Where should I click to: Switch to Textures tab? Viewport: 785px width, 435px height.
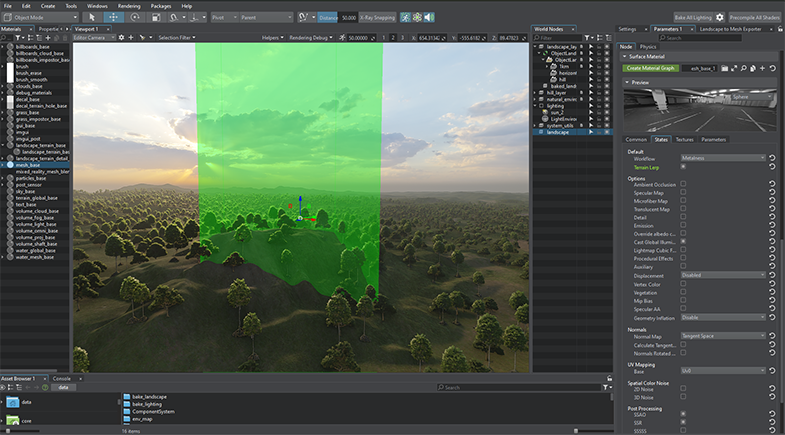coord(684,140)
